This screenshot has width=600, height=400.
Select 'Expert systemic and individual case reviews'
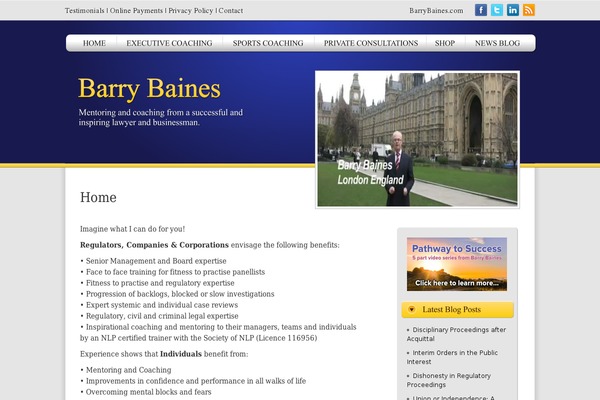click(x=159, y=305)
